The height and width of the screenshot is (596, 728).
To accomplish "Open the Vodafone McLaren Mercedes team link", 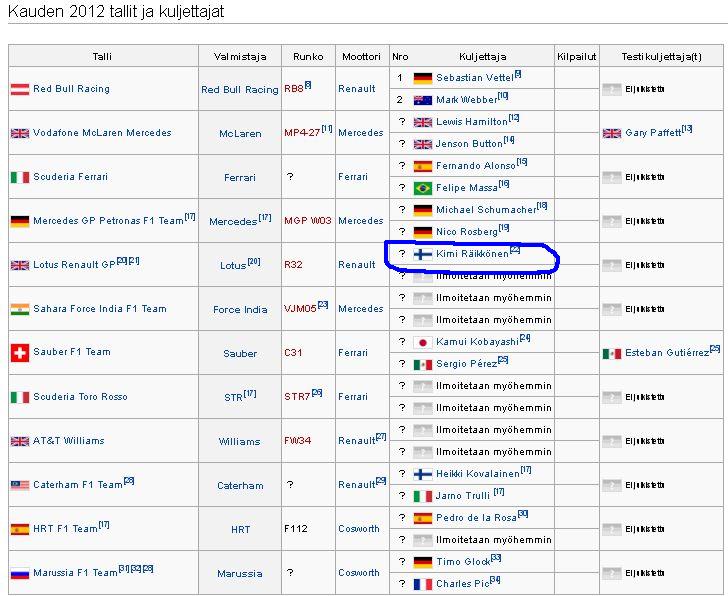I will click(x=102, y=133).
